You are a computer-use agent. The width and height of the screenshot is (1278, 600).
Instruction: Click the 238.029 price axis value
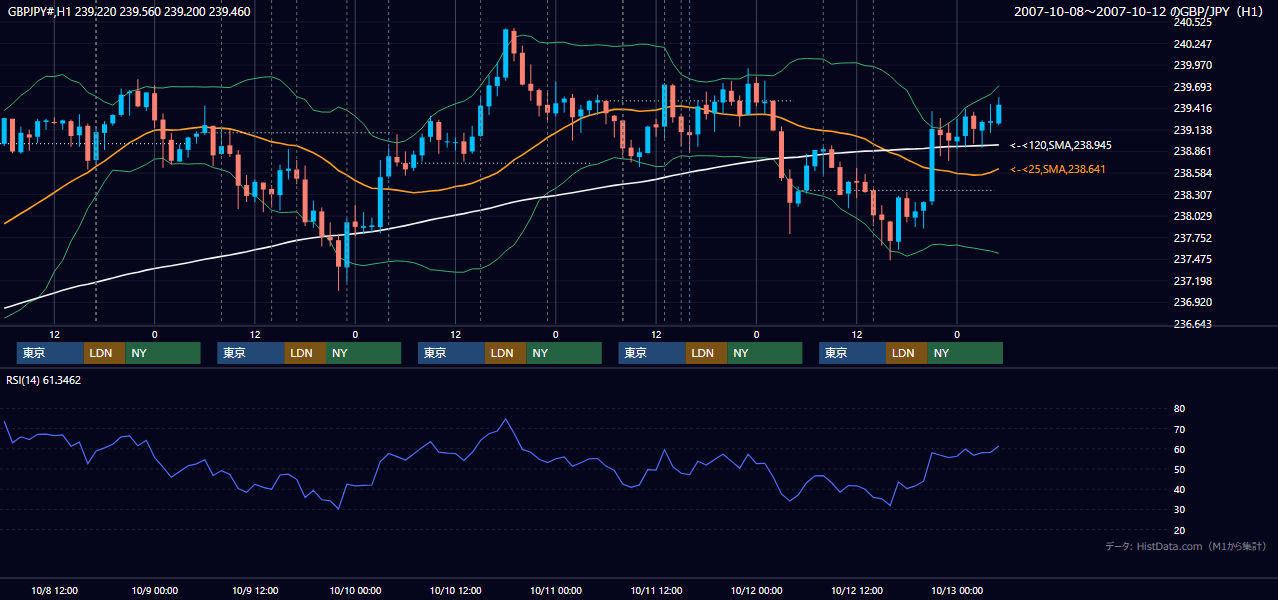point(1192,216)
